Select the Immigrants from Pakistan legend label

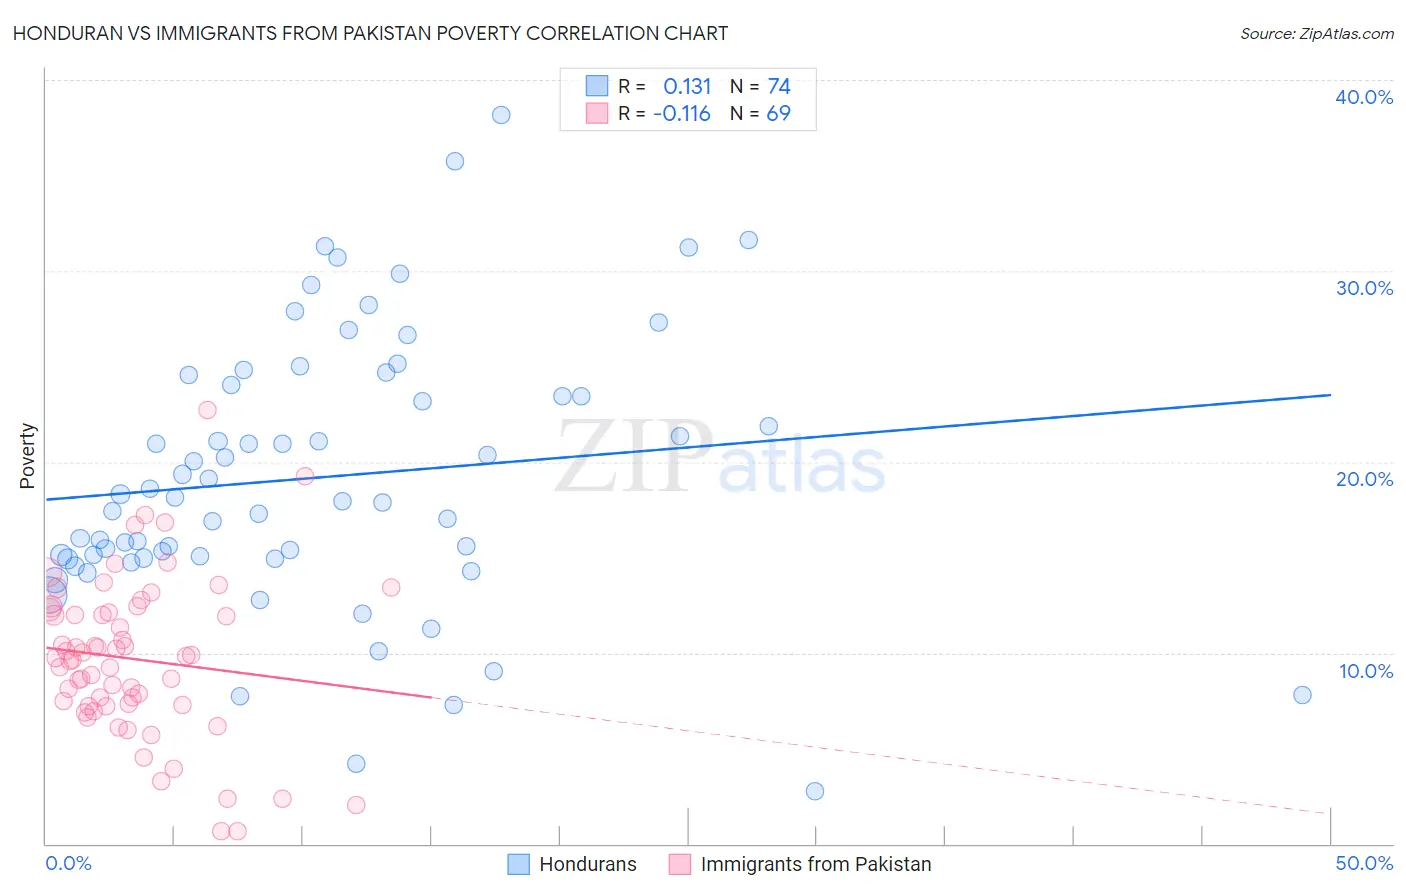tap(816, 864)
